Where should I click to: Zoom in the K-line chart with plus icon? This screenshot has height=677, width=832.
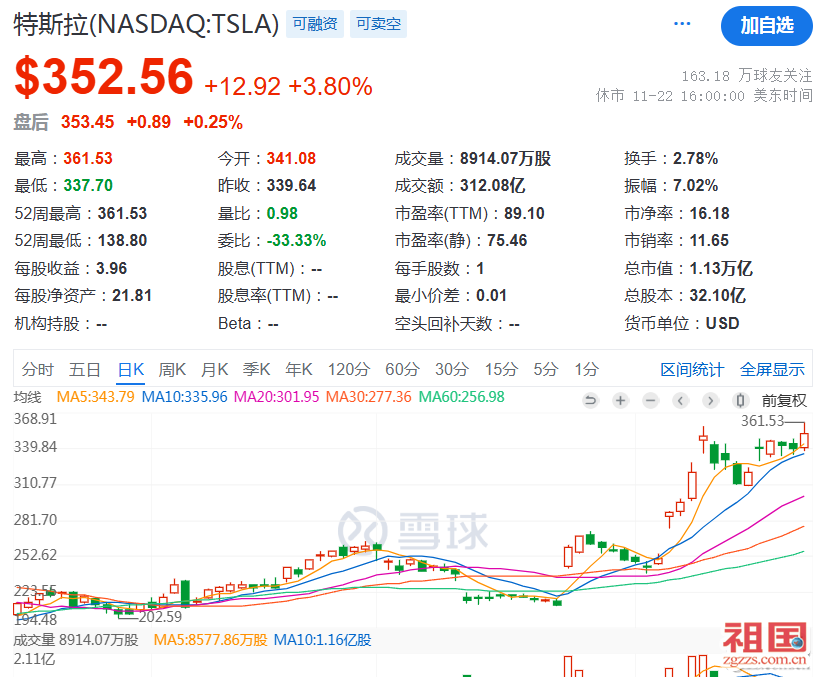tap(620, 400)
